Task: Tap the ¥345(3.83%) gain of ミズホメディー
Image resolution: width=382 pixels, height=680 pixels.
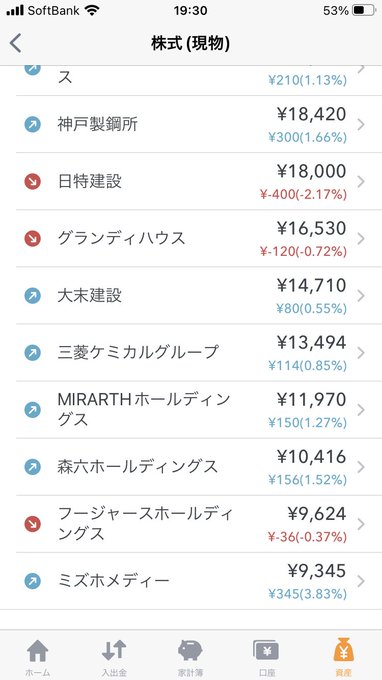Action: point(307,594)
